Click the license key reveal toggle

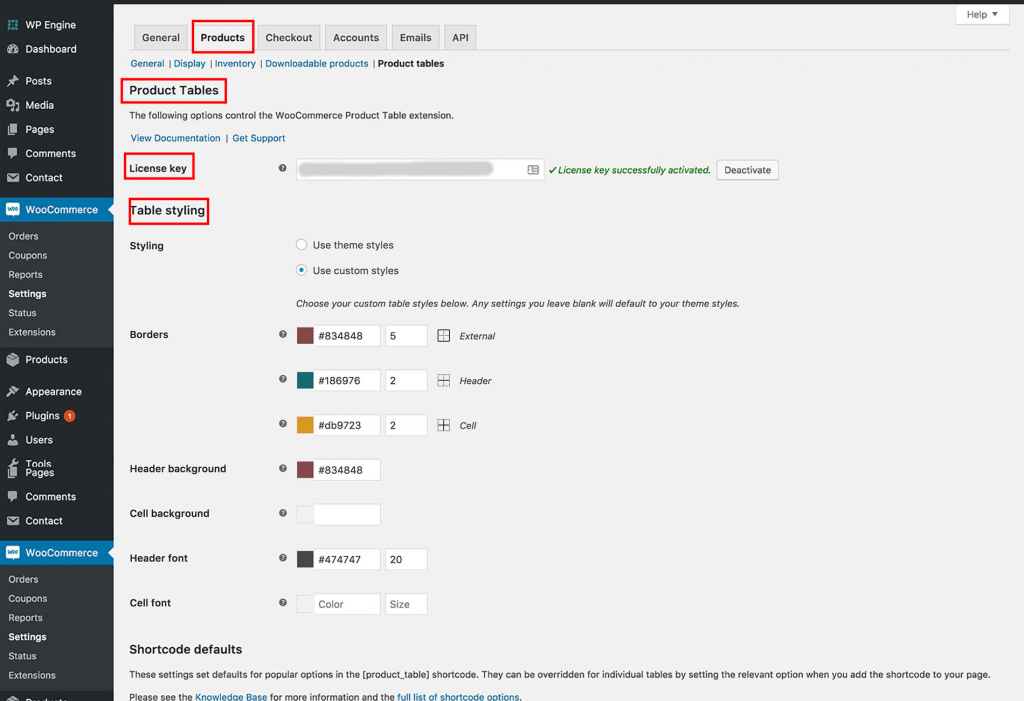coord(532,169)
